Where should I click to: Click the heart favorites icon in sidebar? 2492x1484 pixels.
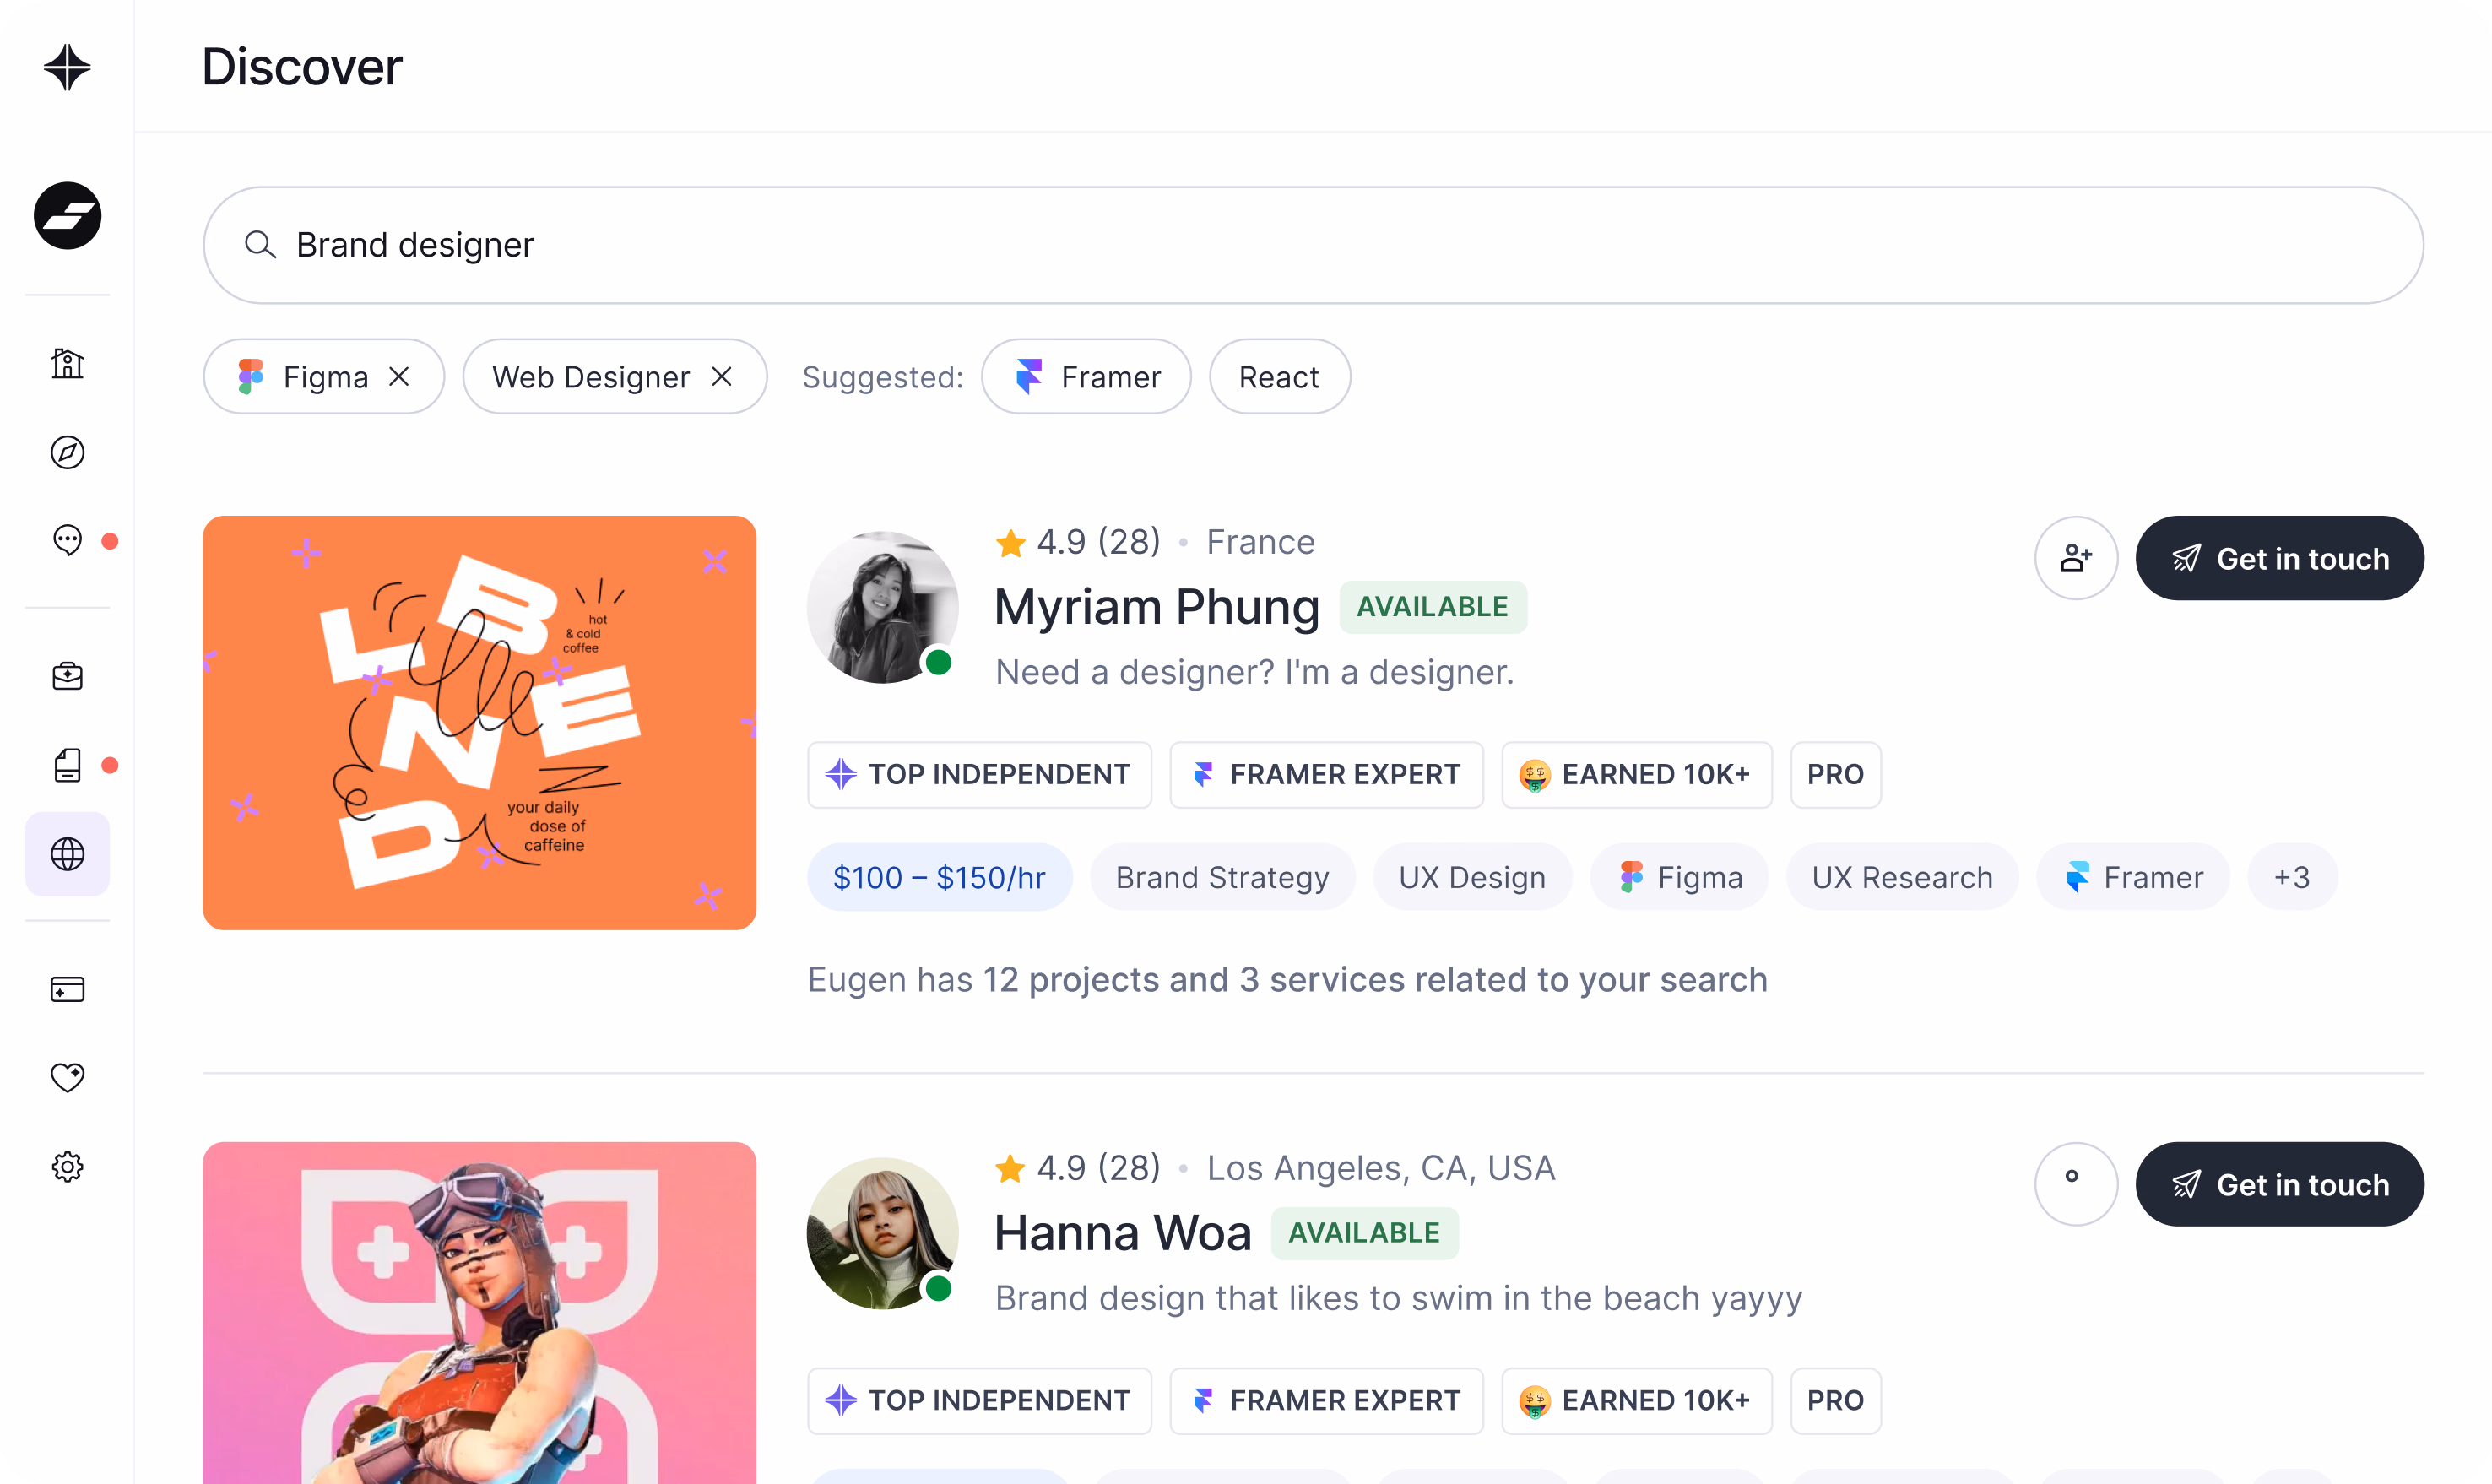pos(67,1077)
